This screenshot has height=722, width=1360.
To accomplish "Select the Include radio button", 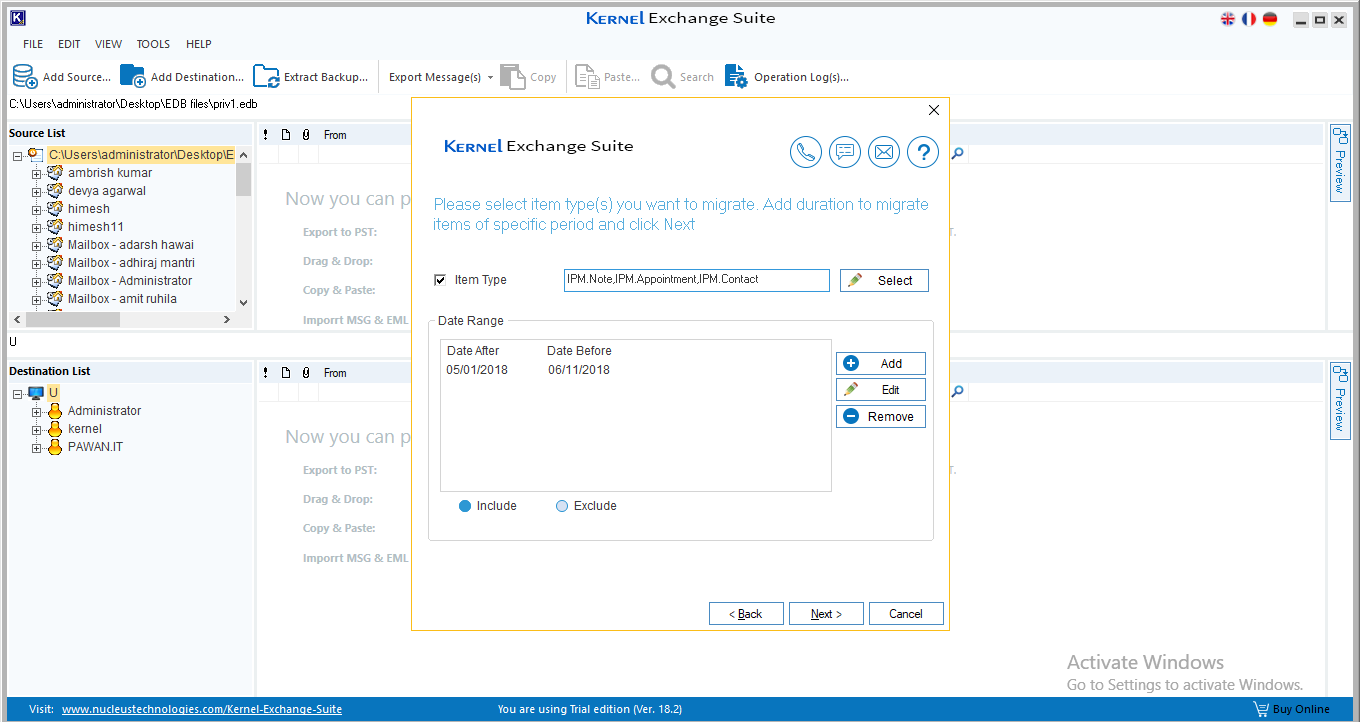I will [x=465, y=506].
